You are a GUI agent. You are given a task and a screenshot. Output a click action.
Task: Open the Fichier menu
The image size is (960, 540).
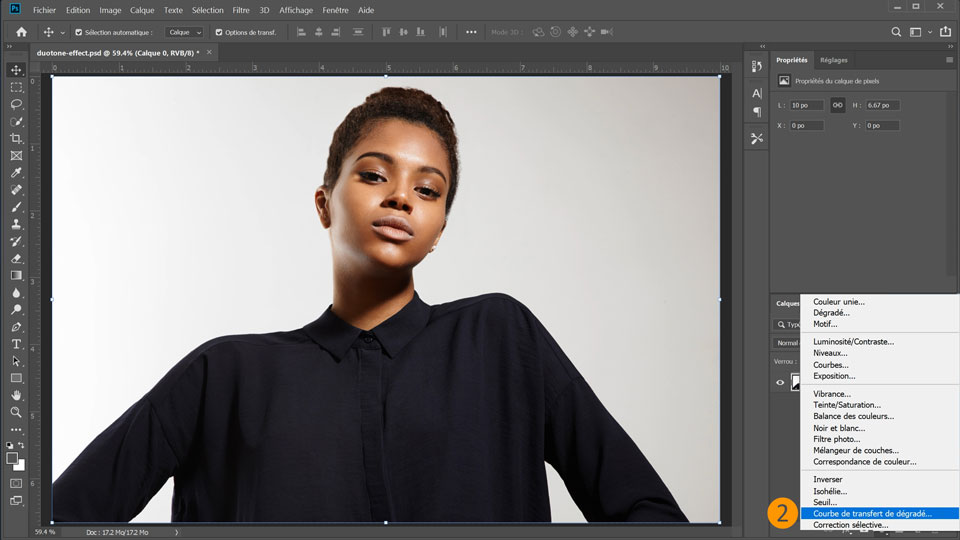click(x=44, y=10)
